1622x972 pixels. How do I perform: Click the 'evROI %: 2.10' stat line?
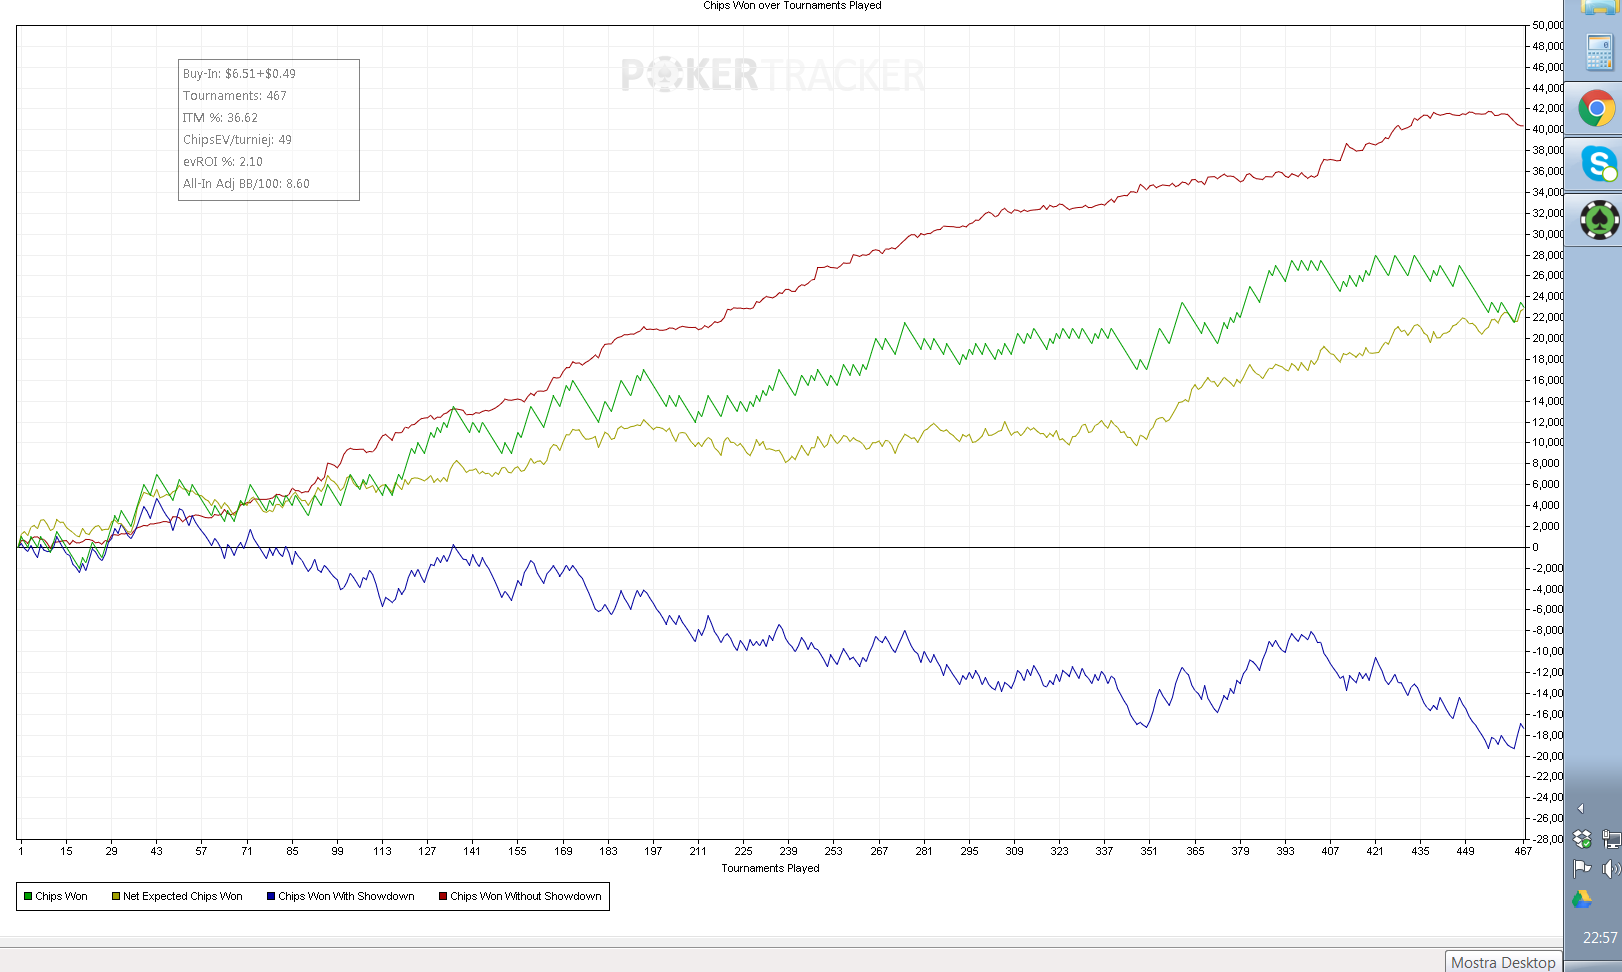point(223,162)
